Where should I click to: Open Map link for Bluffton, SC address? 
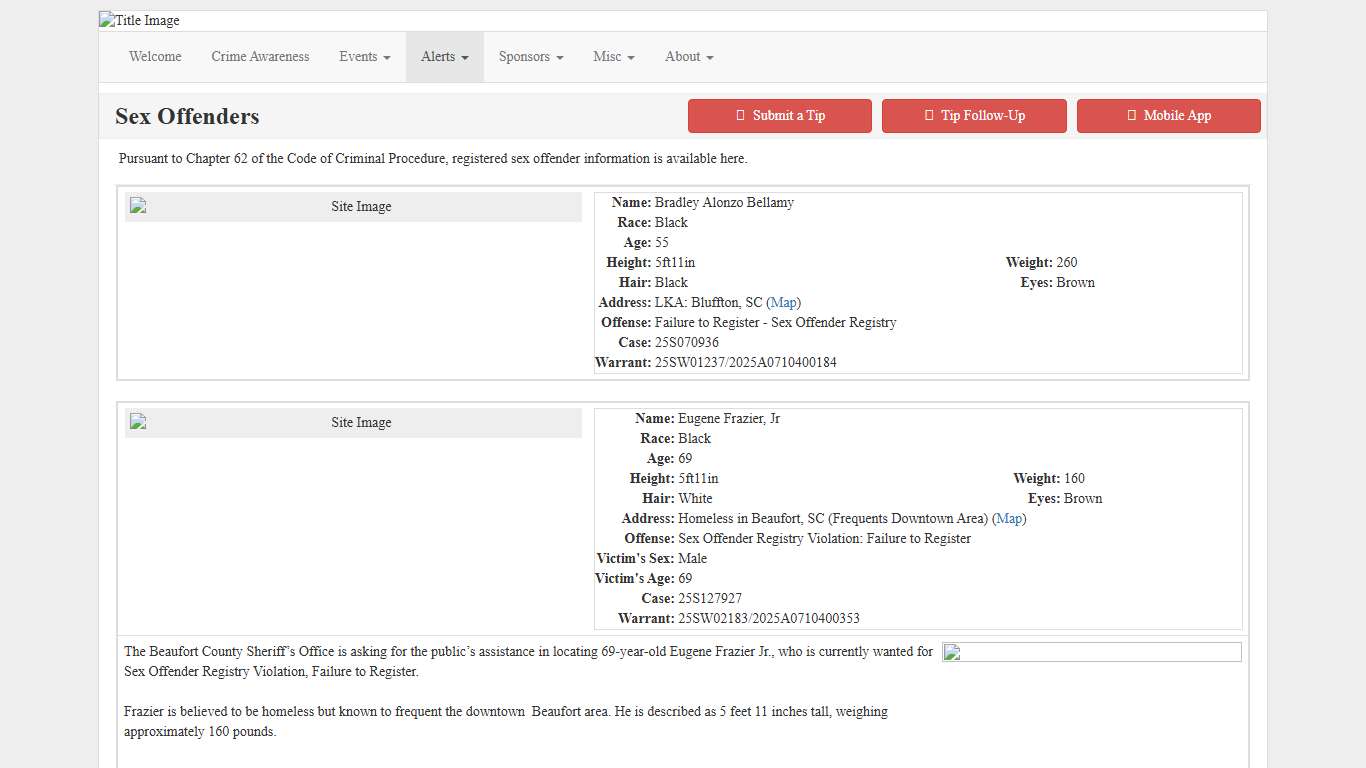coord(784,303)
